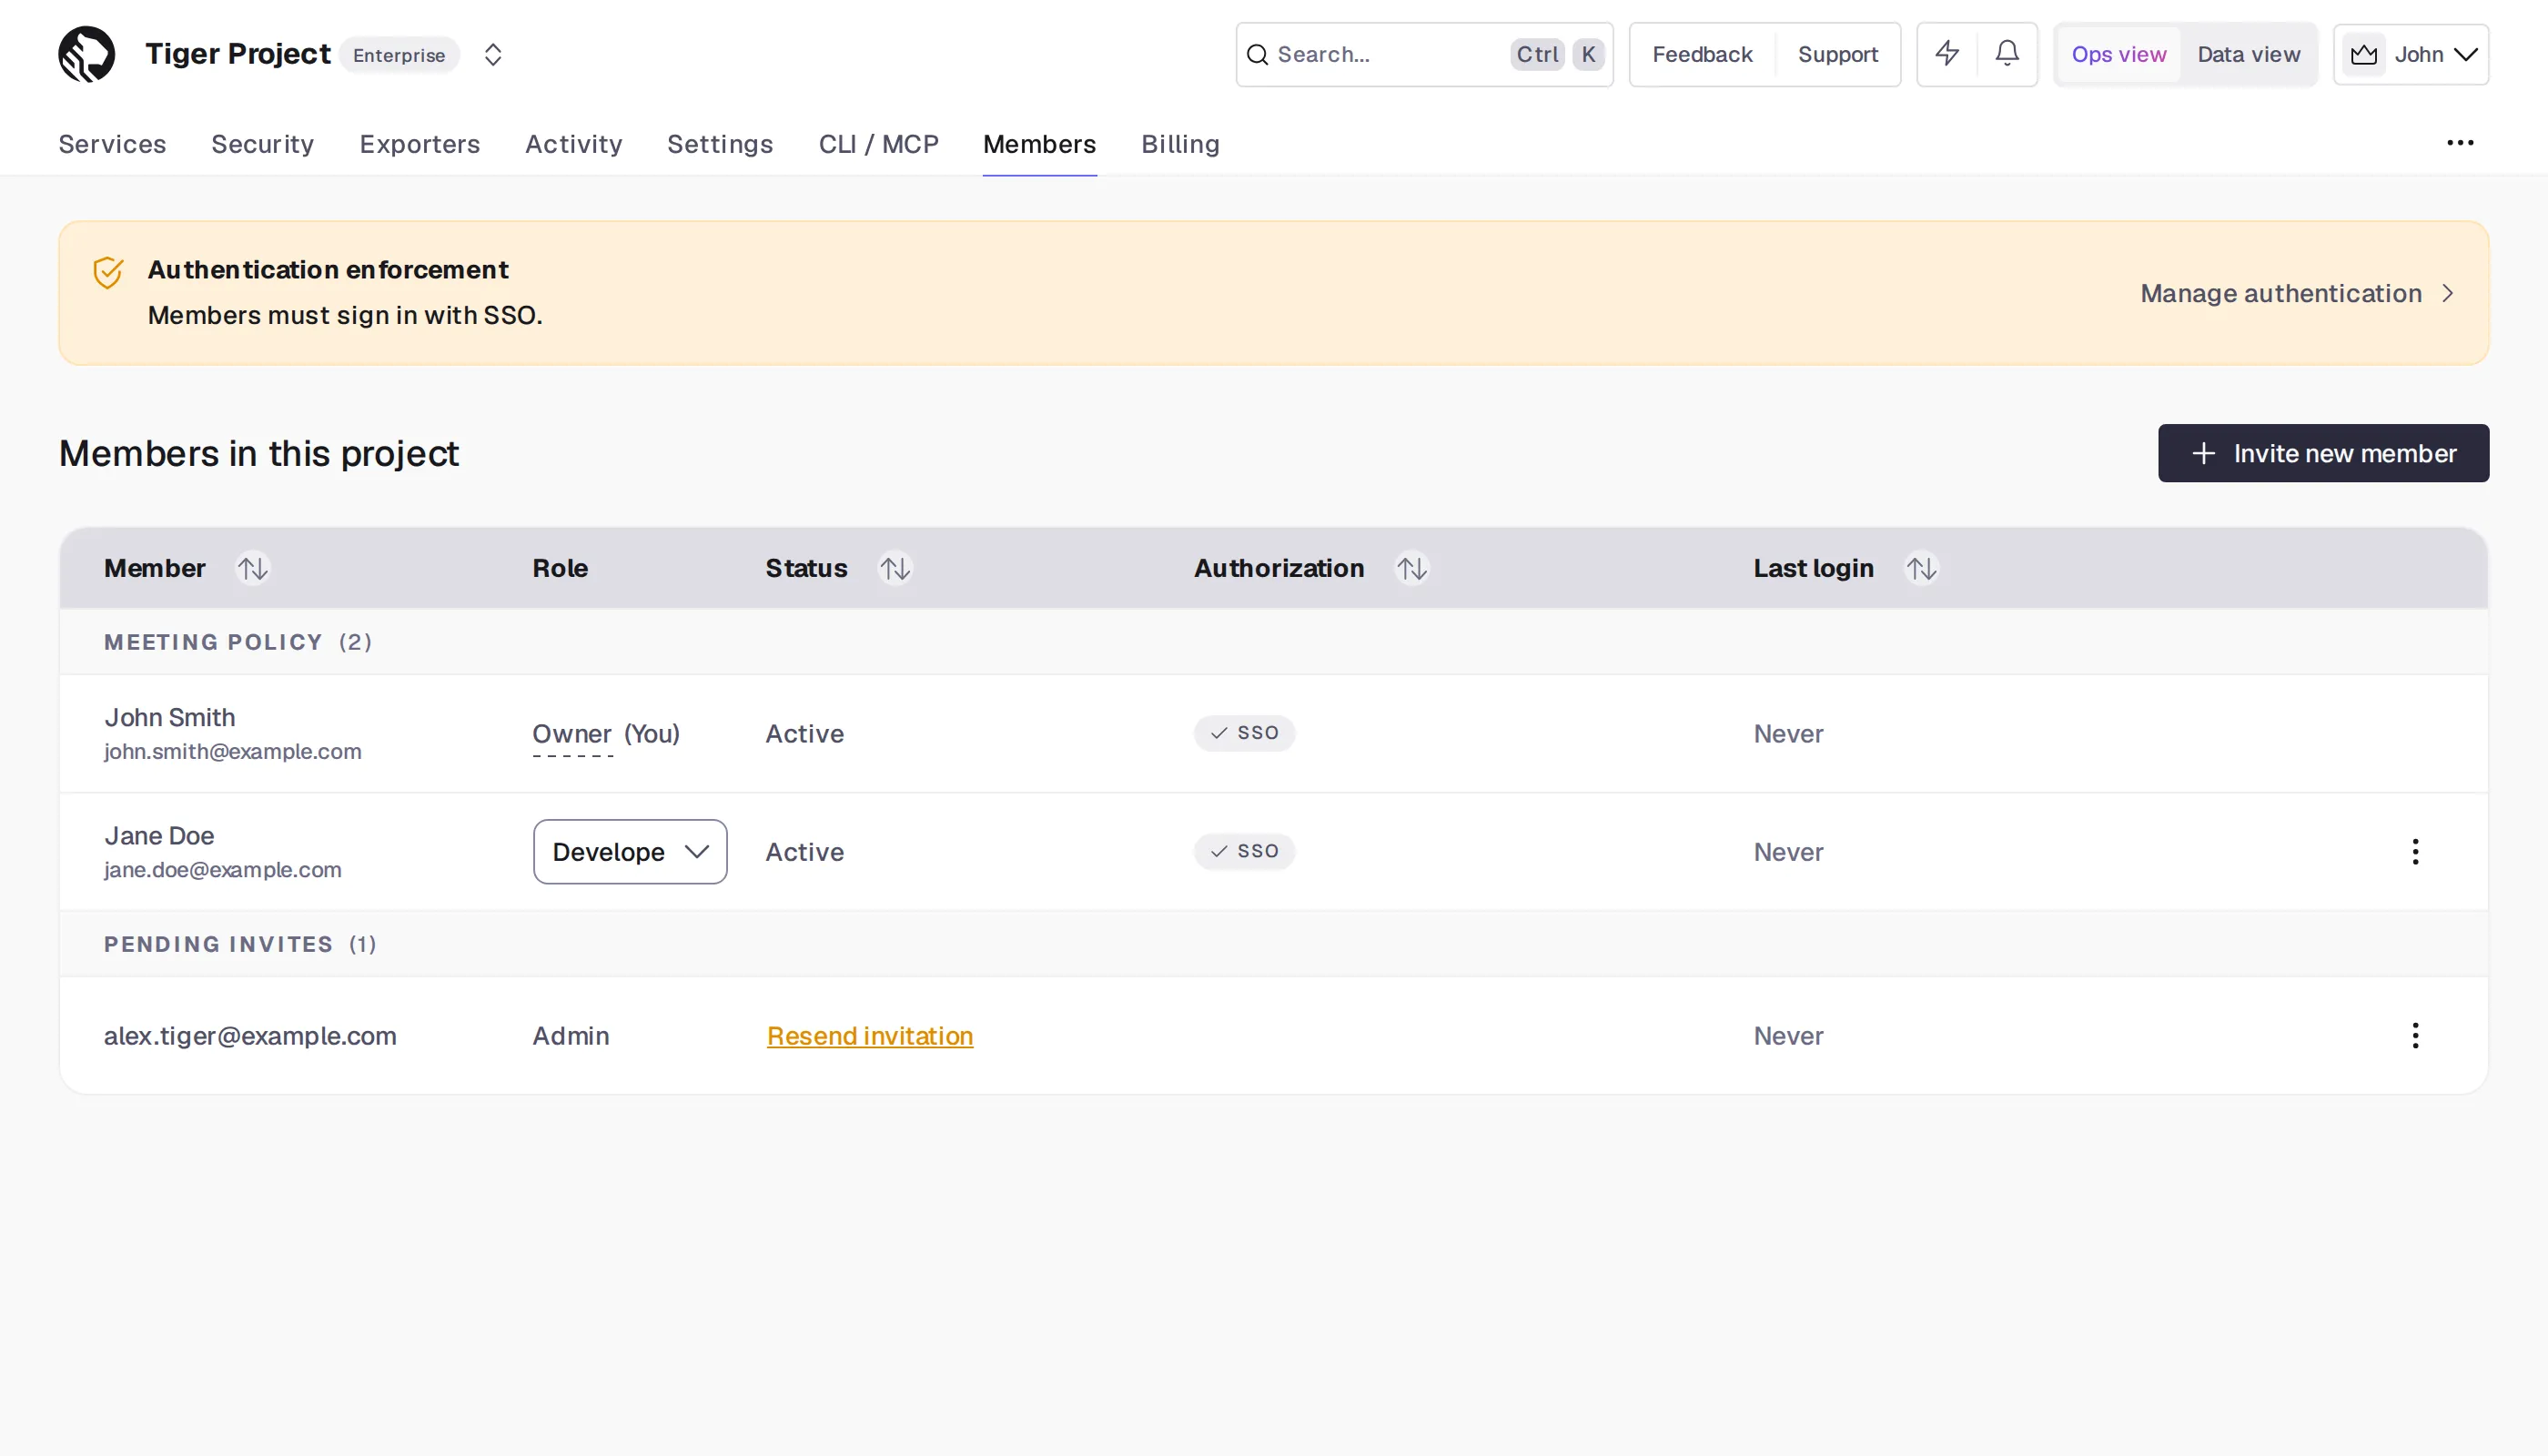Select the Members tab
This screenshot has height=1456, width=2548.
1039,144
